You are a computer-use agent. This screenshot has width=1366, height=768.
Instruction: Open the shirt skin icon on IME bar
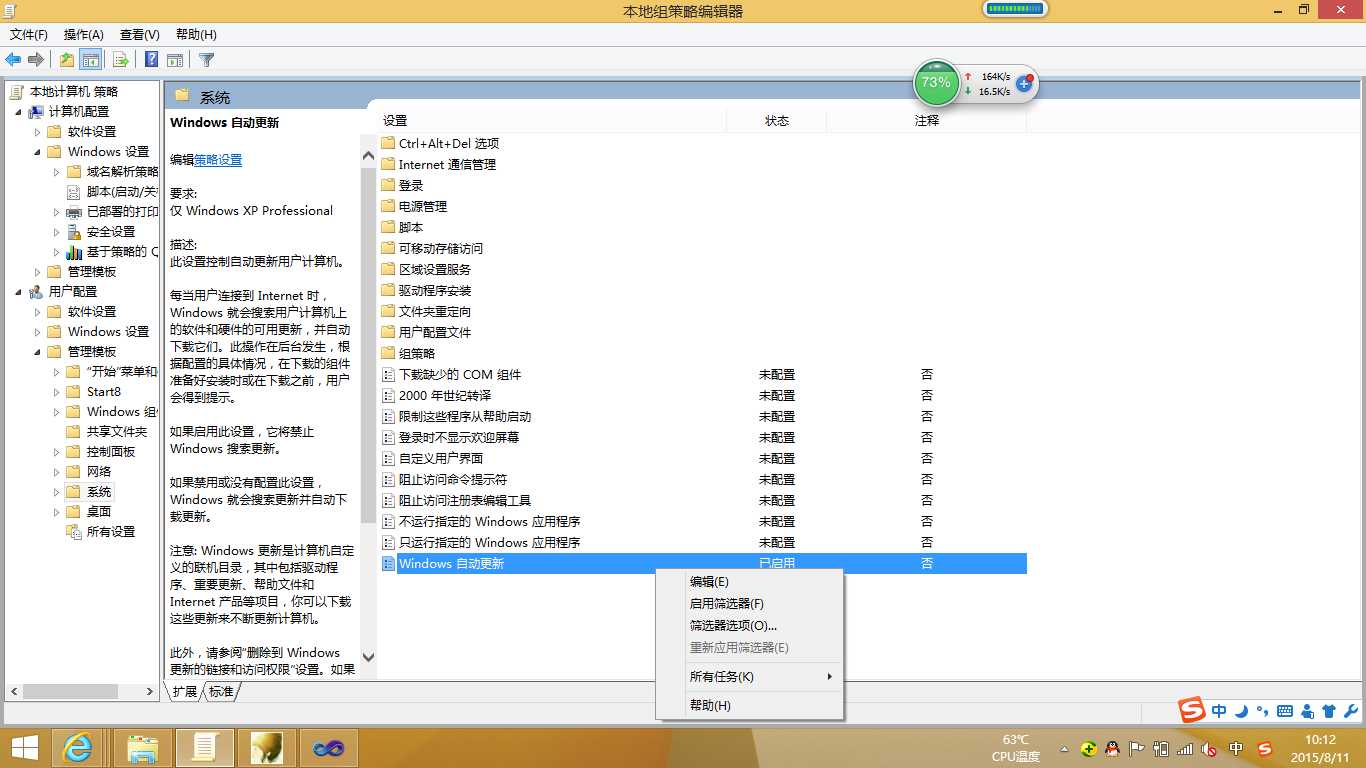1329,711
